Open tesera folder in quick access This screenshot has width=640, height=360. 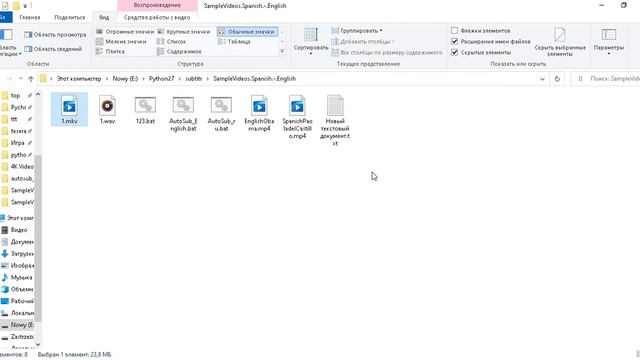(x=15, y=131)
